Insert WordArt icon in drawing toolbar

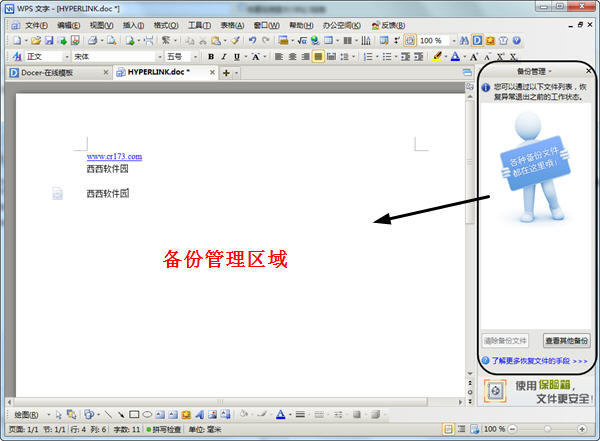click(x=199, y=415)
